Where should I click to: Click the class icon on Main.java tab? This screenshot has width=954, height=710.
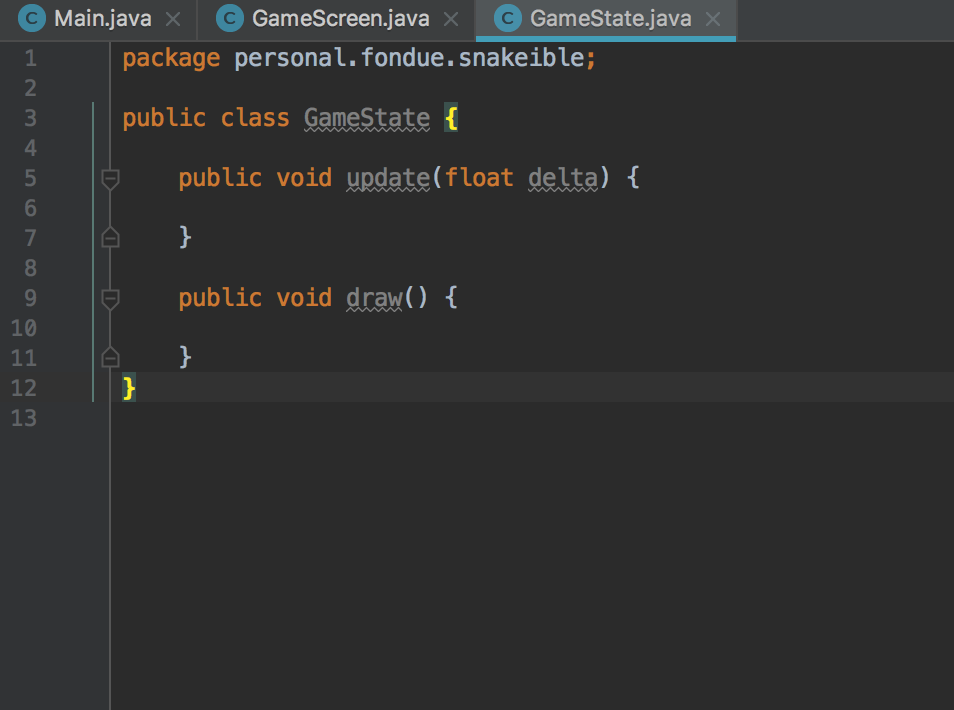[x=32, y=19]
